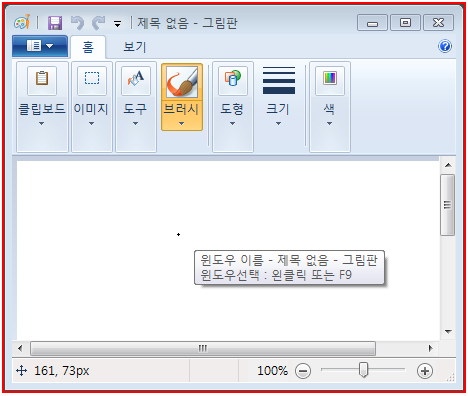Image resolution: width=468 pixels, height=396 pixels.
Task: Redo action with forward arrow icon
Action: [99, 23]
